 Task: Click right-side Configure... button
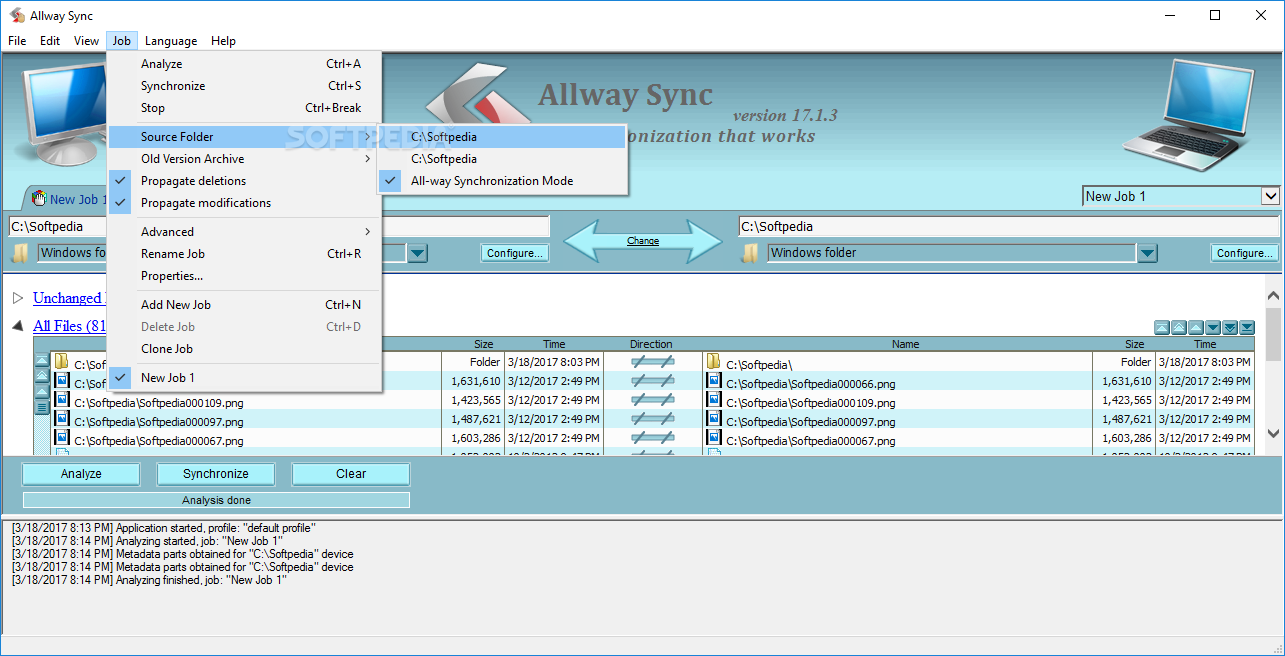tap(1245, 253)
